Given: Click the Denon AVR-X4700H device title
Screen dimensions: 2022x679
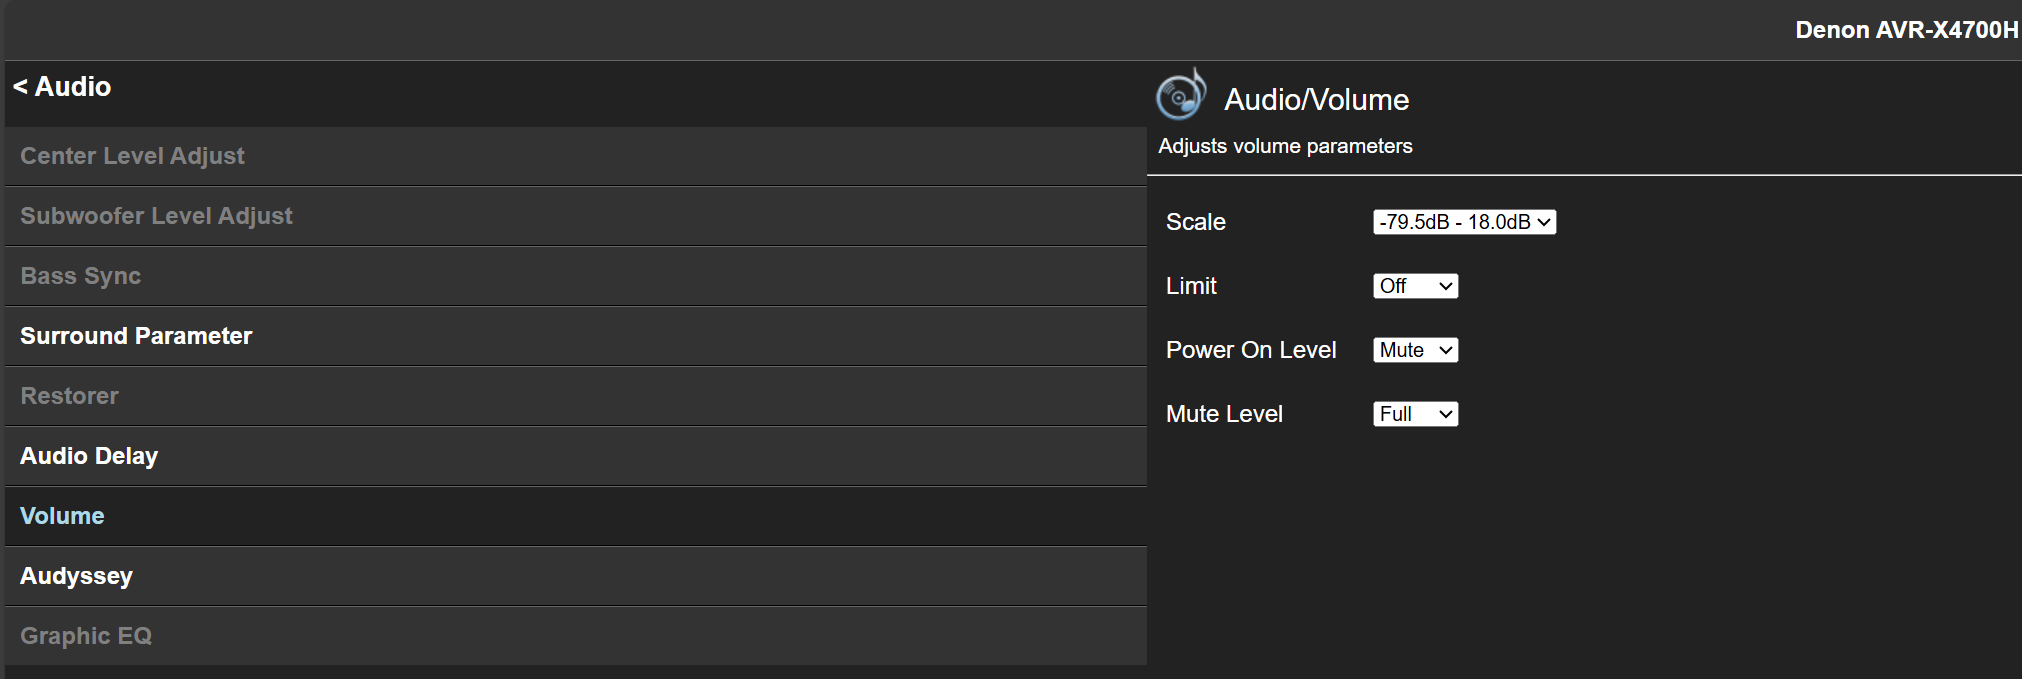Looking at the screenshot, I should 1906,30.
